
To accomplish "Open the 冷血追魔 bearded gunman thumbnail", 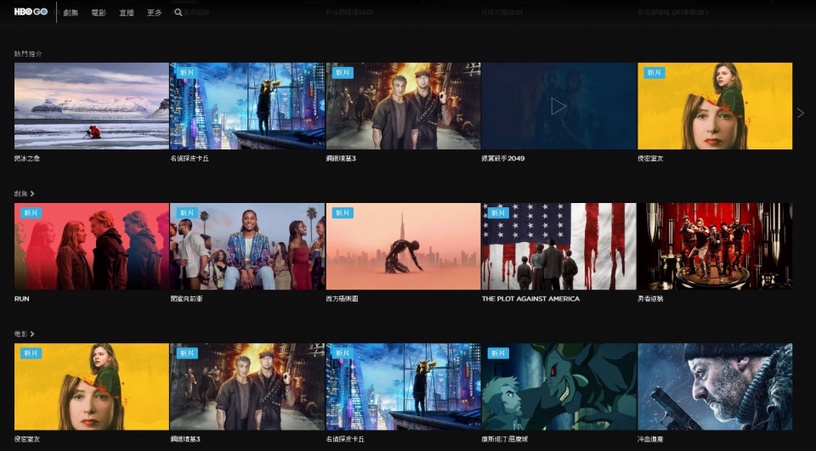I will (715, 386).
